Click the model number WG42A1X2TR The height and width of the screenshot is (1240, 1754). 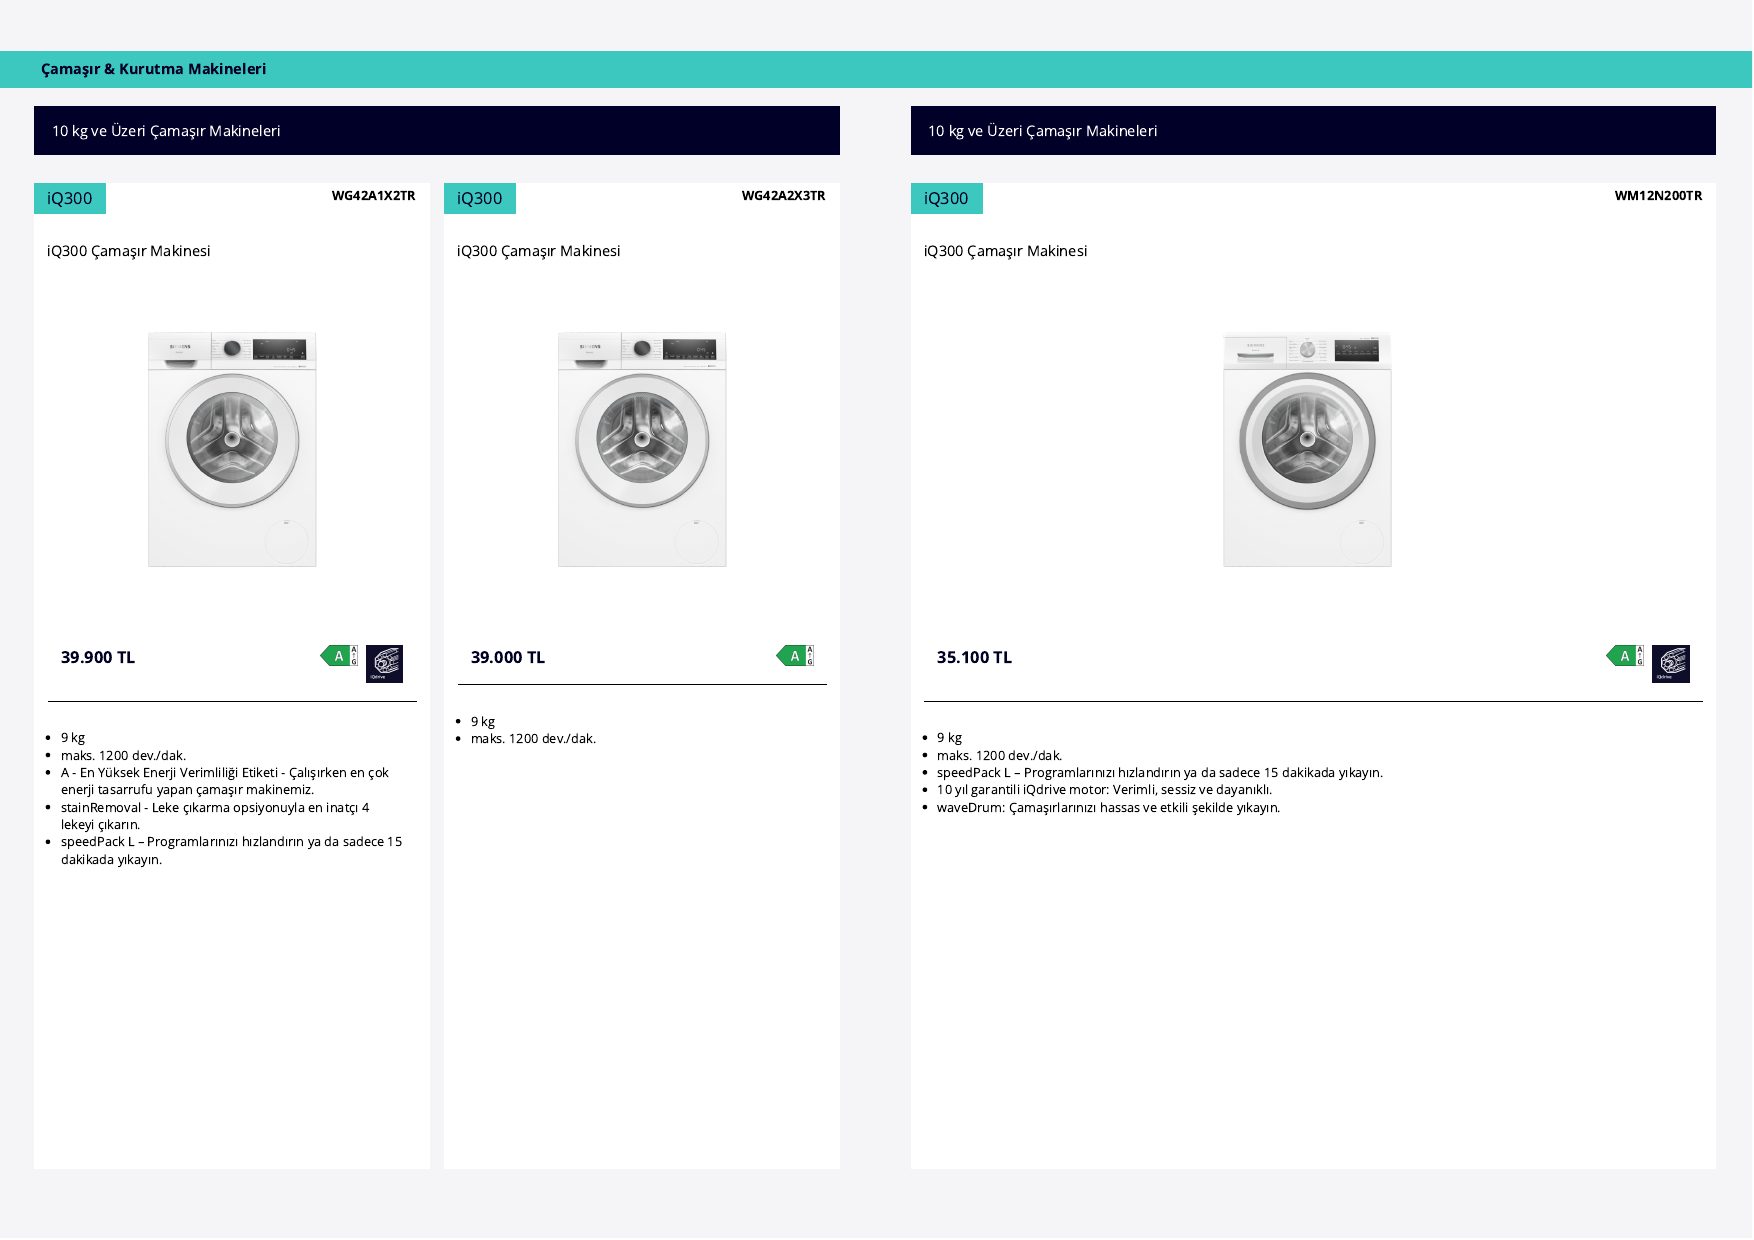(373, 196)
